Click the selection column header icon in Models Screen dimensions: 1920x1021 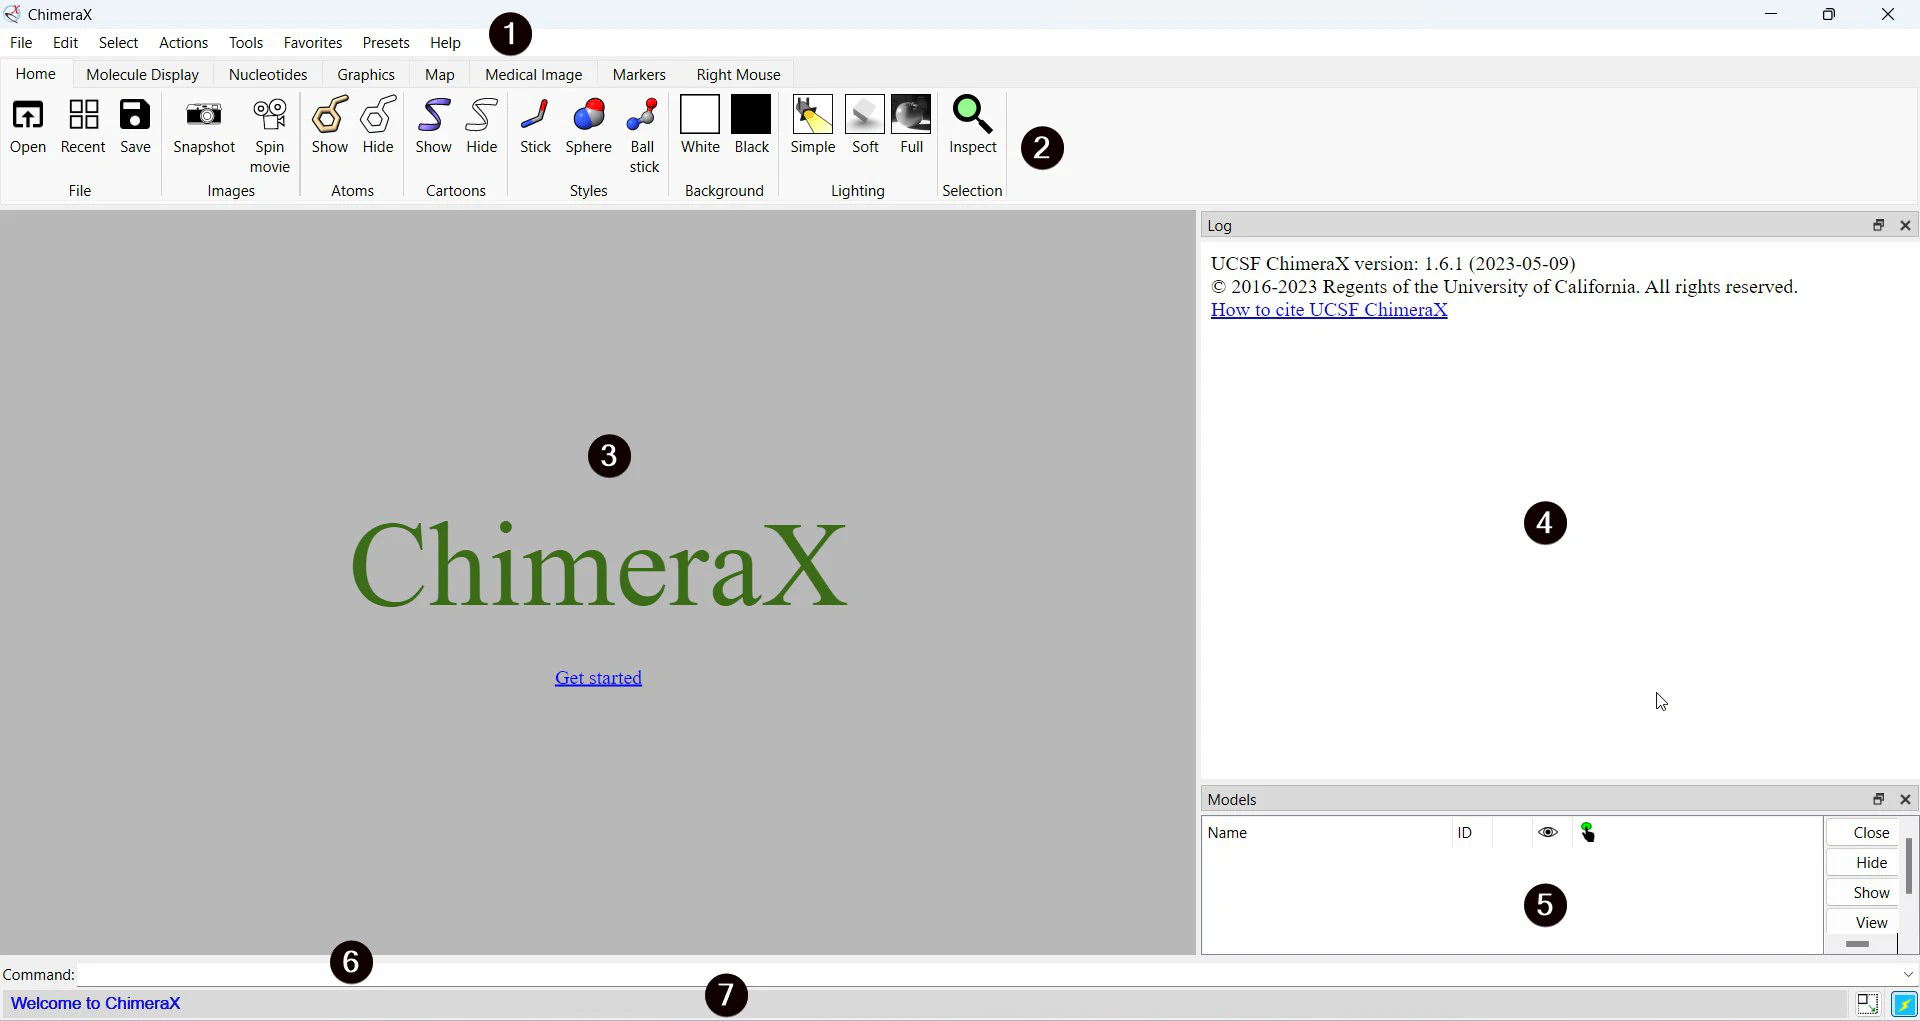click(1588, 833)
